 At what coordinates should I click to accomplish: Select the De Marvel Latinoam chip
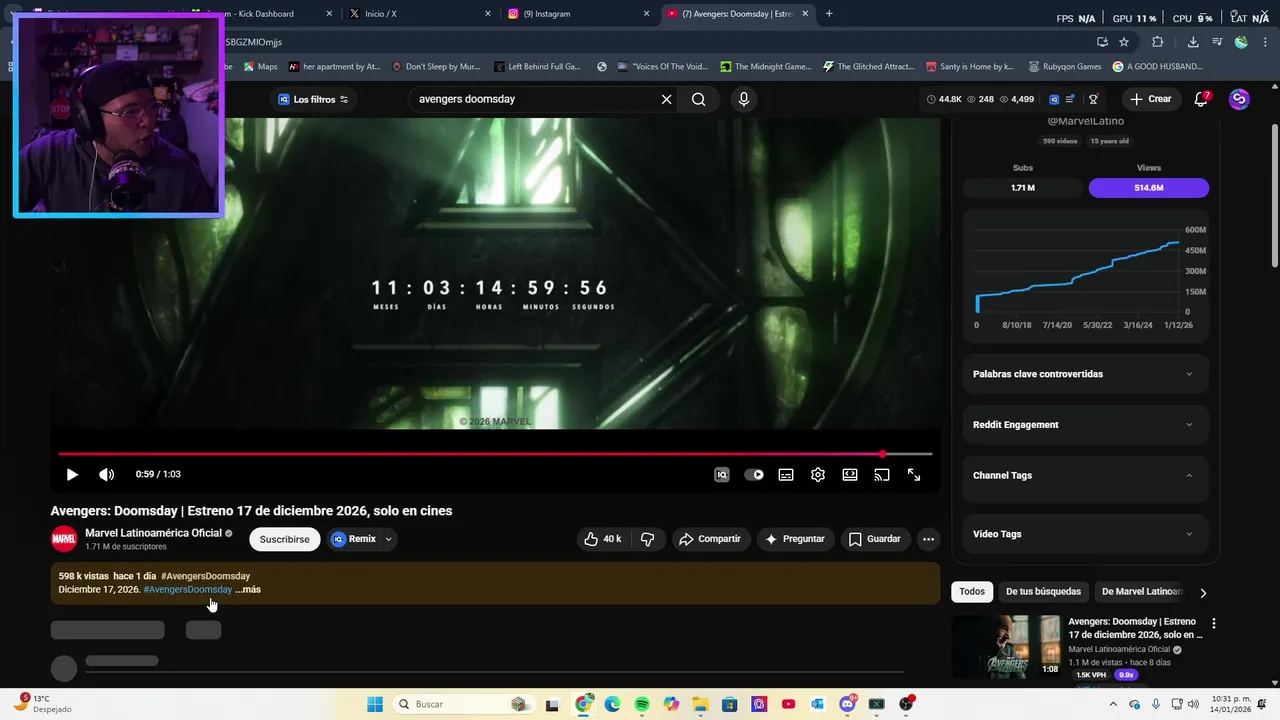pyautogui.click(x=1142, y=592)
